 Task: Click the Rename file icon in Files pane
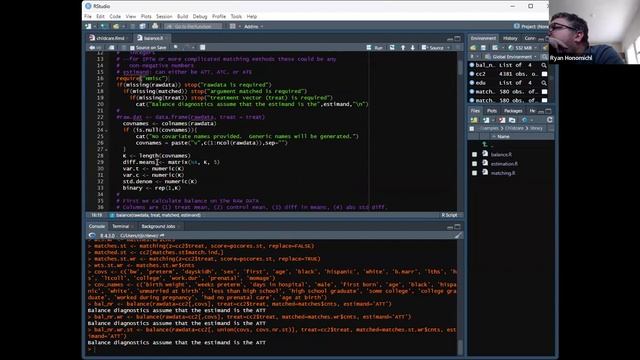pyautogui.click(x=512, y=120)
